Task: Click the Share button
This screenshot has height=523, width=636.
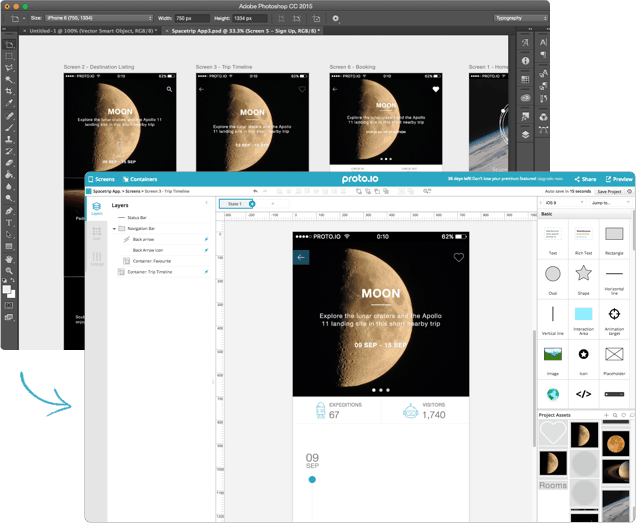Action: (585, 179)
